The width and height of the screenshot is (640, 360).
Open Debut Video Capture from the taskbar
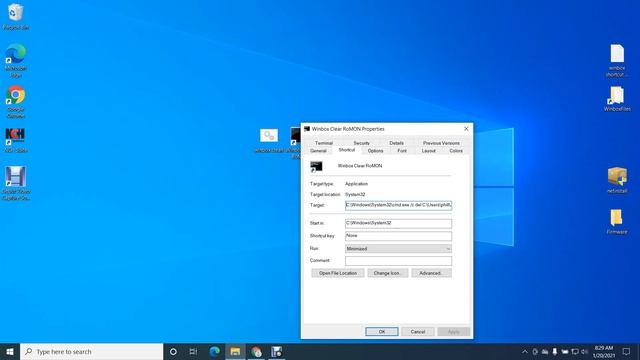click(x=277, y=351)
